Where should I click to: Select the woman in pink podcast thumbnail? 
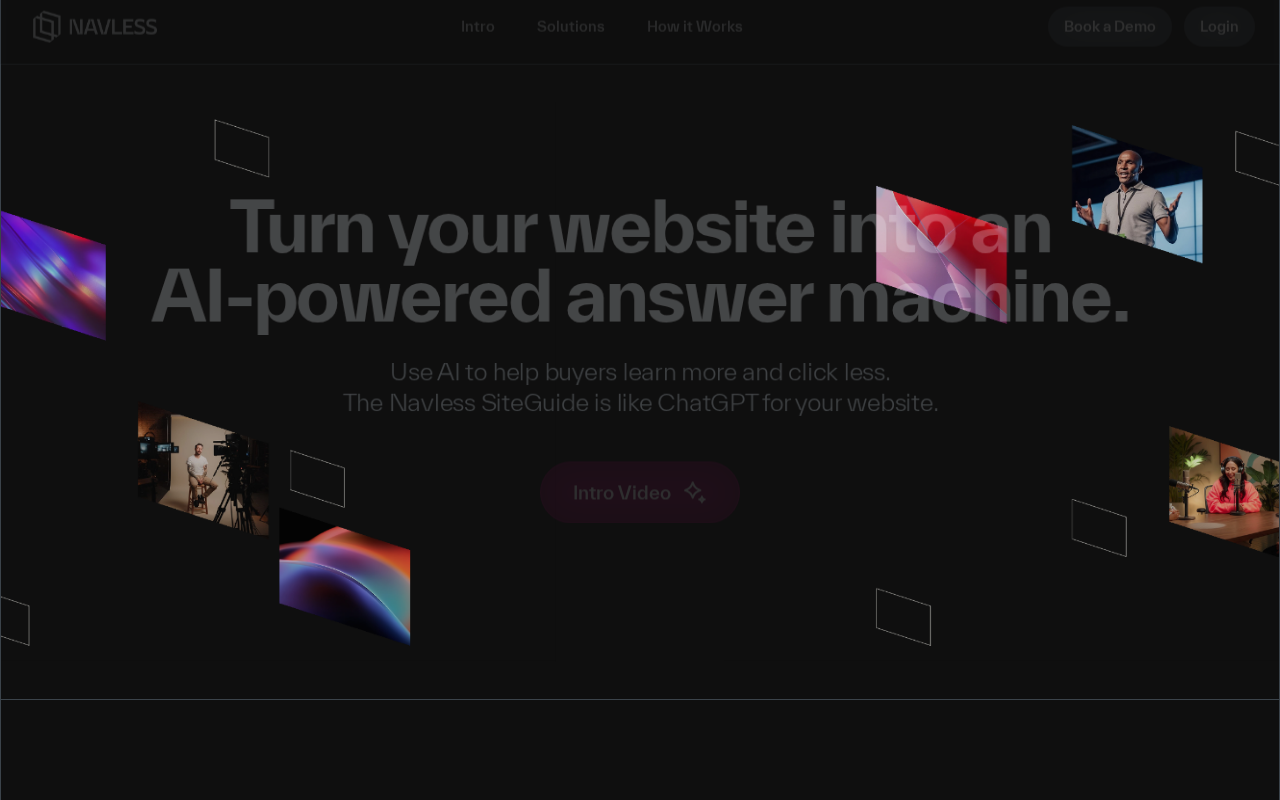click(1224, 491)
